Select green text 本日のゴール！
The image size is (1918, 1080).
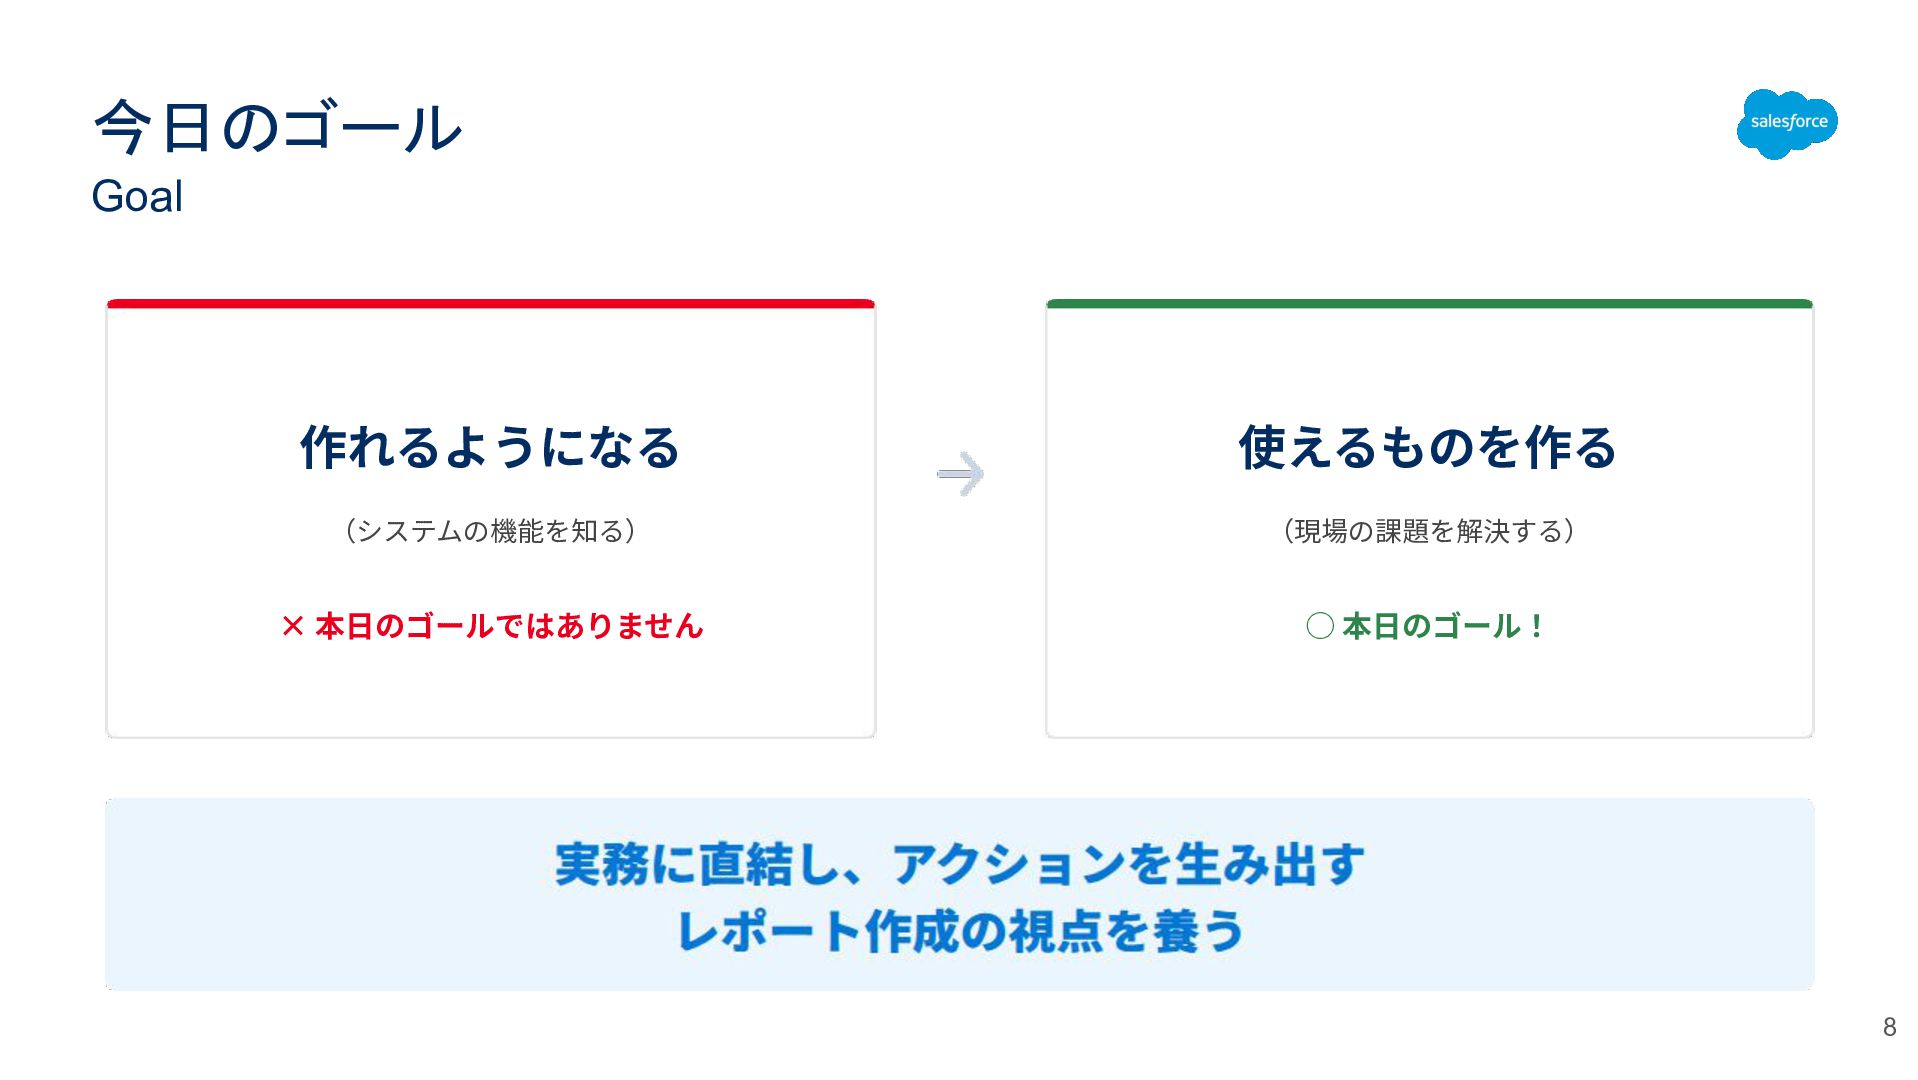point(1443,627)
